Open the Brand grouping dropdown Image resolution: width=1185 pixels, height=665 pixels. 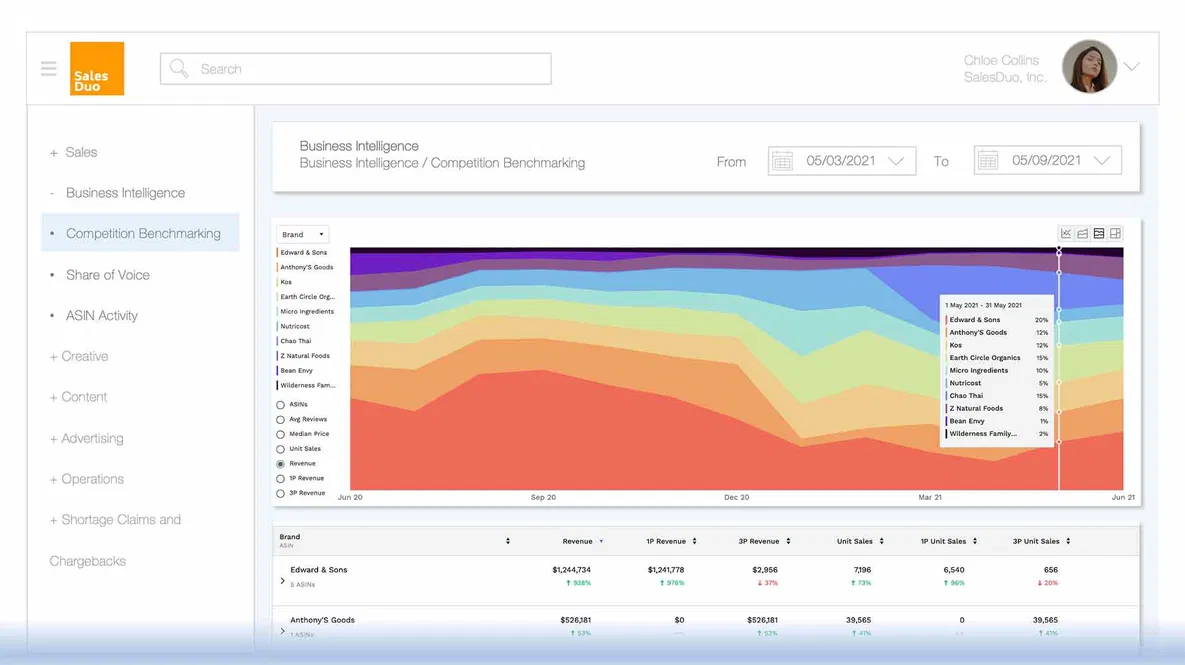point(302,234)
